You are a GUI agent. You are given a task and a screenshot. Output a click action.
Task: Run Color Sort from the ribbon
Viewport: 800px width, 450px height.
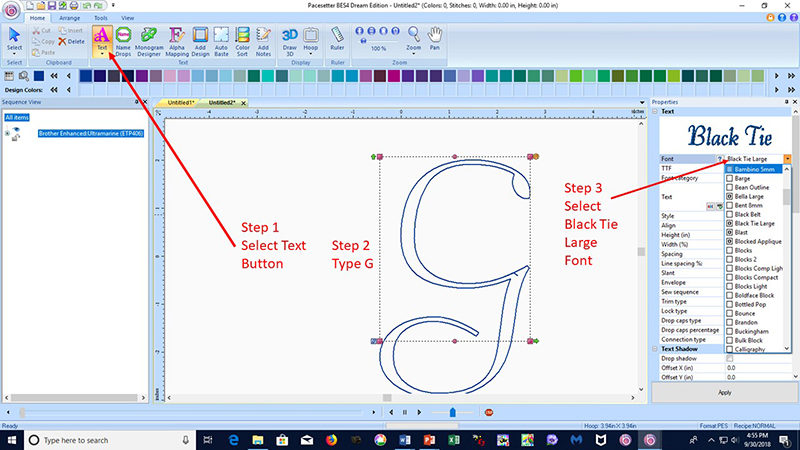(x=243, y=41)
